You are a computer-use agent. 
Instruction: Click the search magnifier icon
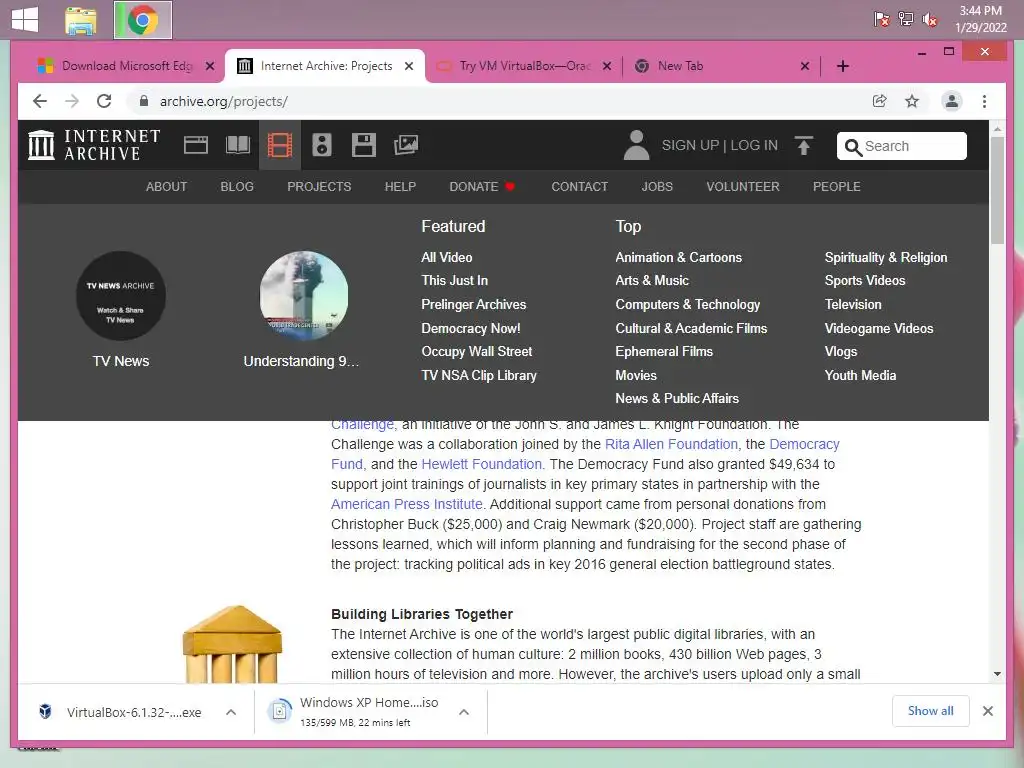[x=853, y=146]
